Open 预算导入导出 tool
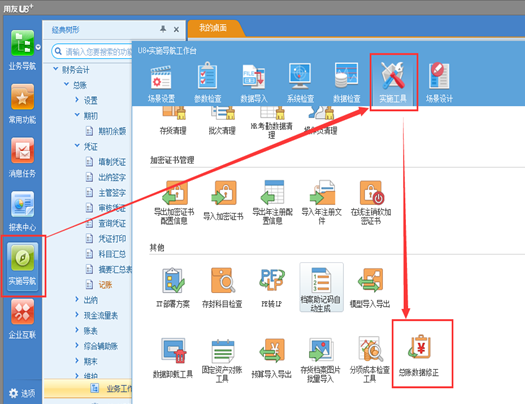This screenshot has height=404, width=525. click(272, 358)
